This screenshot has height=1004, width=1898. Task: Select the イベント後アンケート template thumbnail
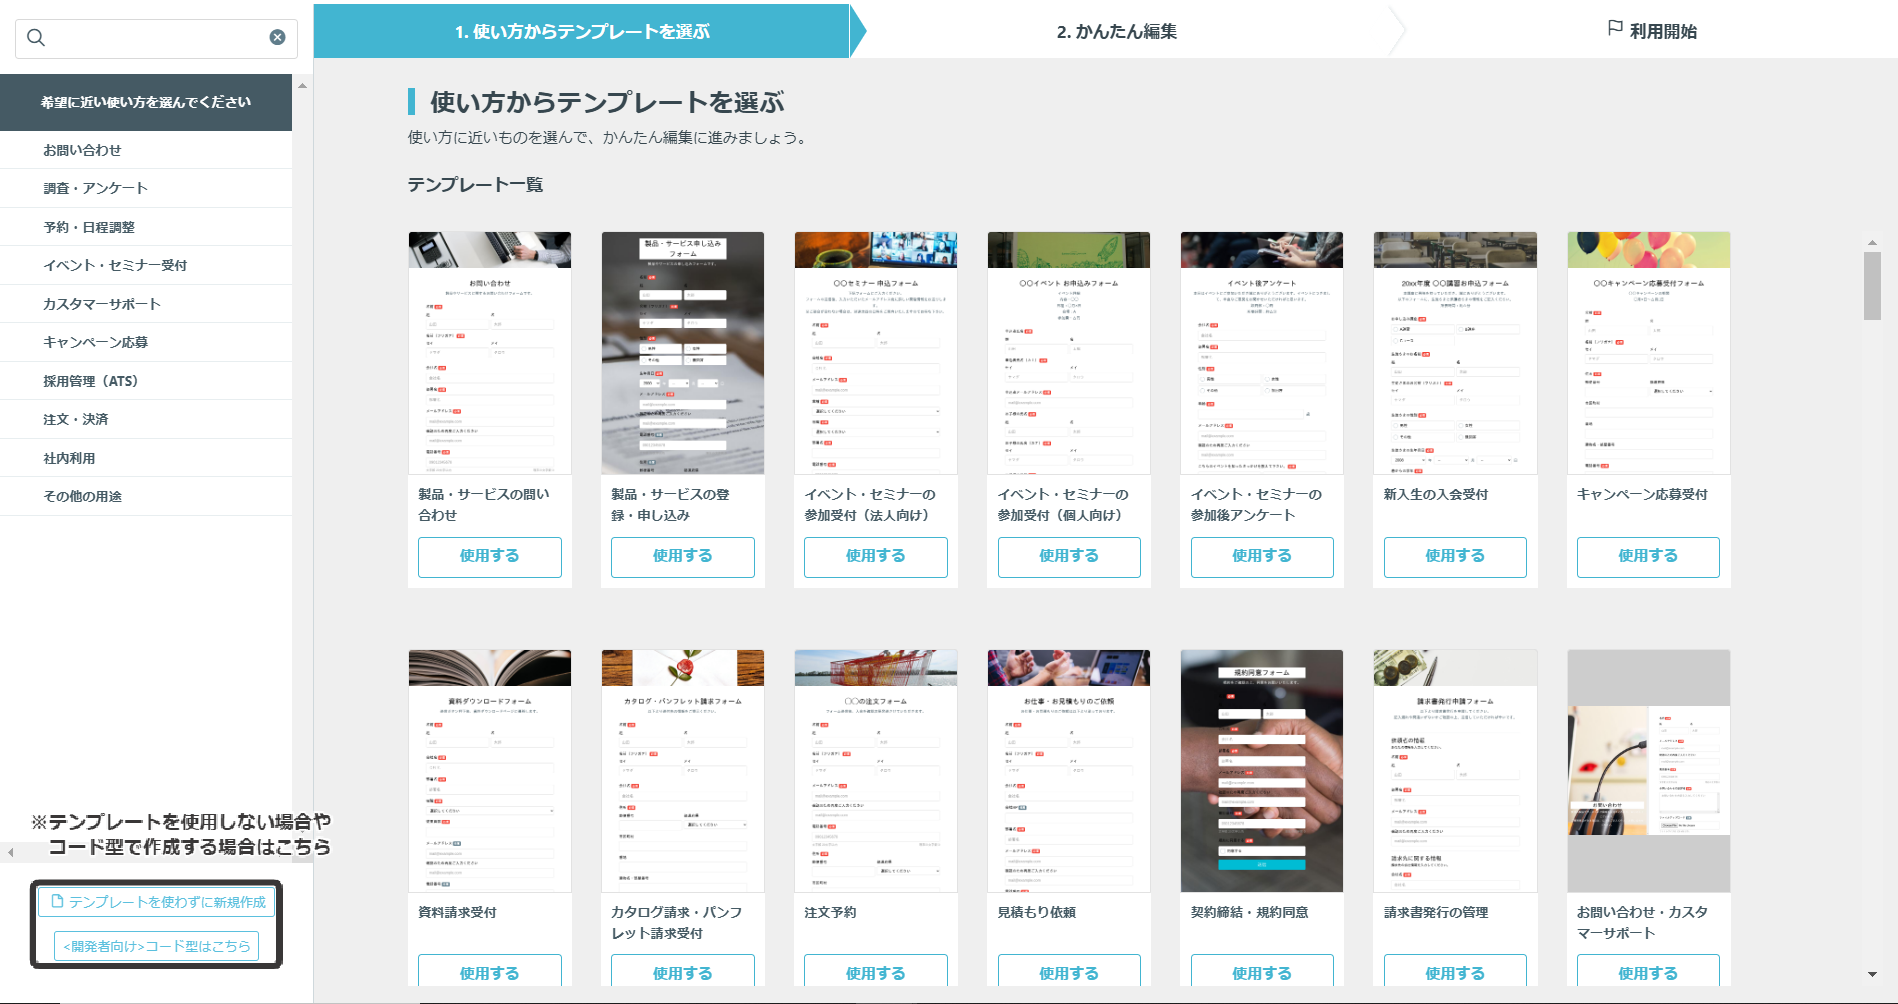1261,353
